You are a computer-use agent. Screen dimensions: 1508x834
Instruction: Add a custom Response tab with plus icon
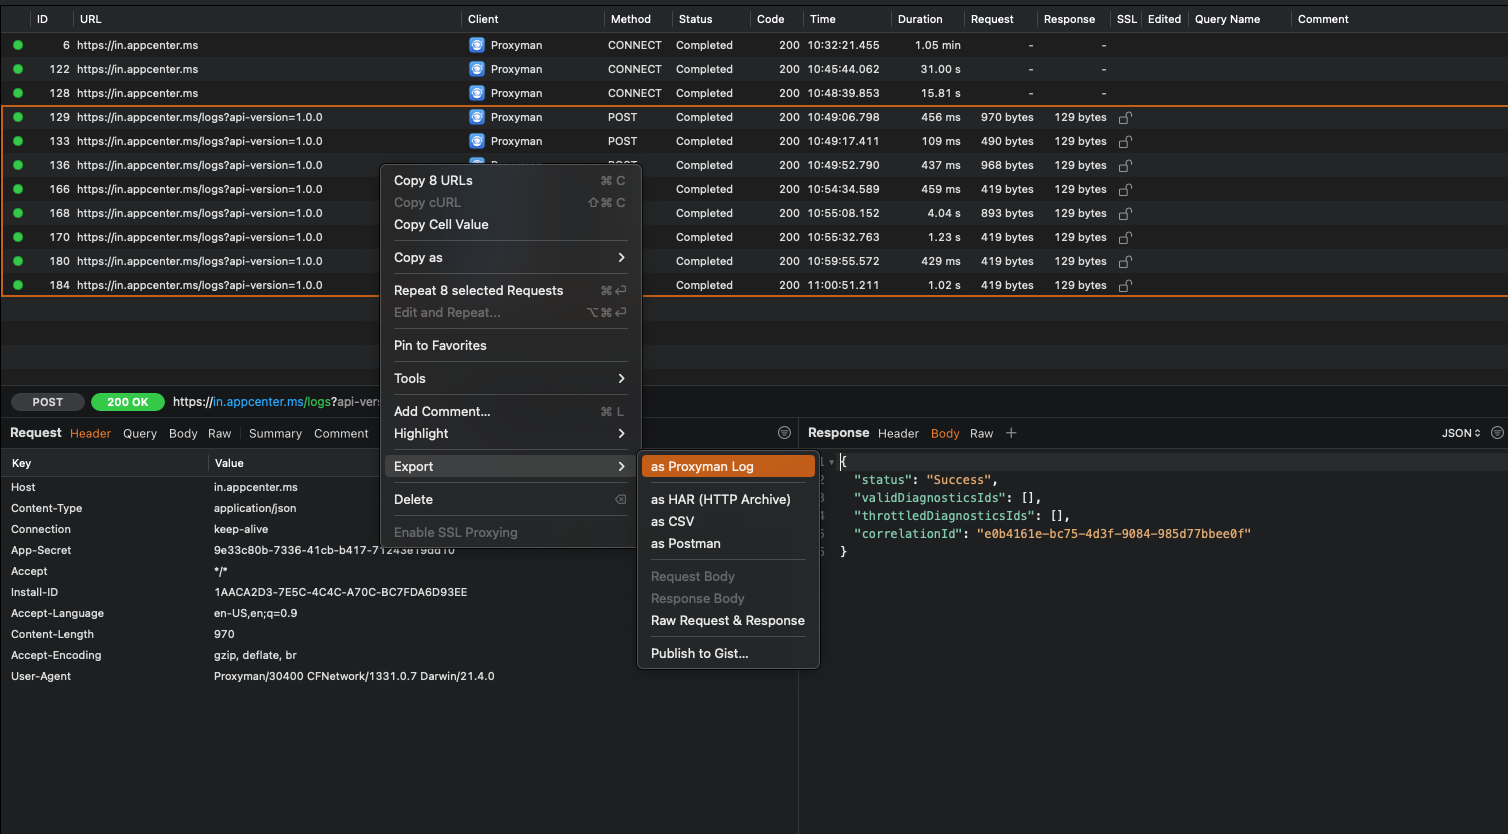pos(1011,433)
